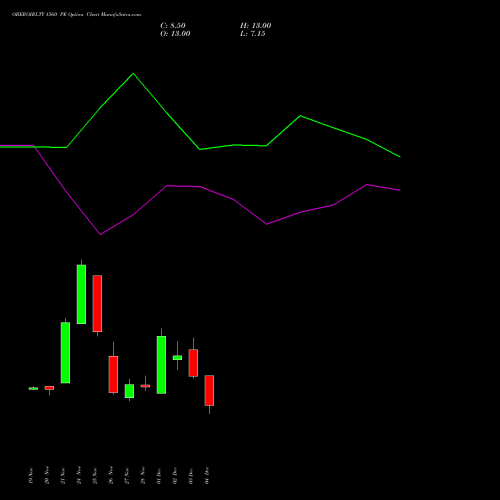Click the lowest dip of the purple line
500x500 pixels.
click(100, 234)
